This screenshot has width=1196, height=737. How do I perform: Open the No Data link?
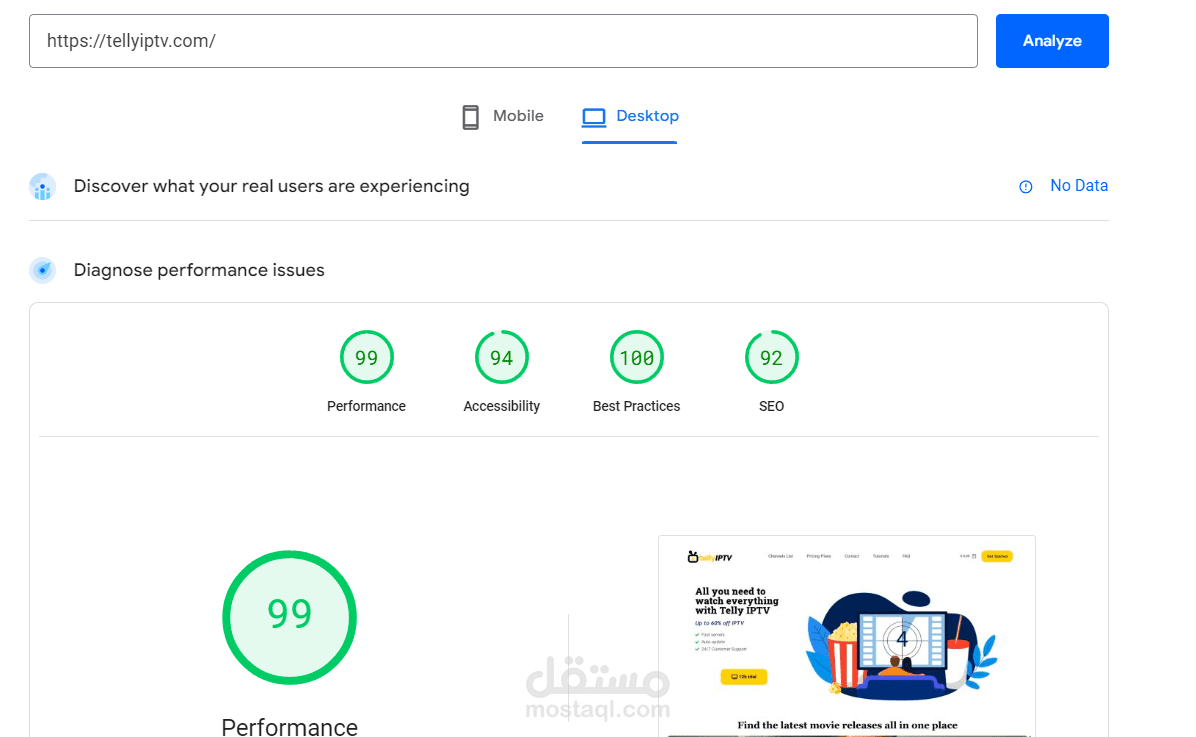pyautogui.click(x=1079, y=185)
